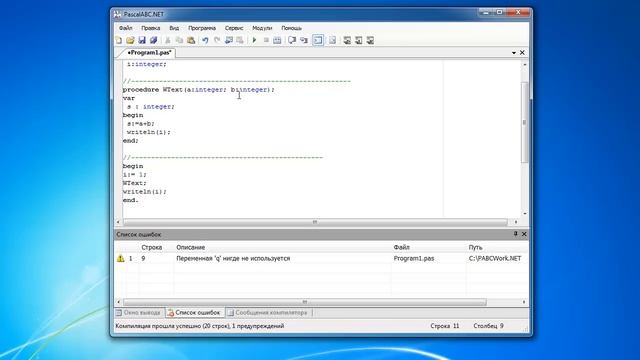Click the last toolbar icon on the right
640x360 pixels.
pos(370,40)
